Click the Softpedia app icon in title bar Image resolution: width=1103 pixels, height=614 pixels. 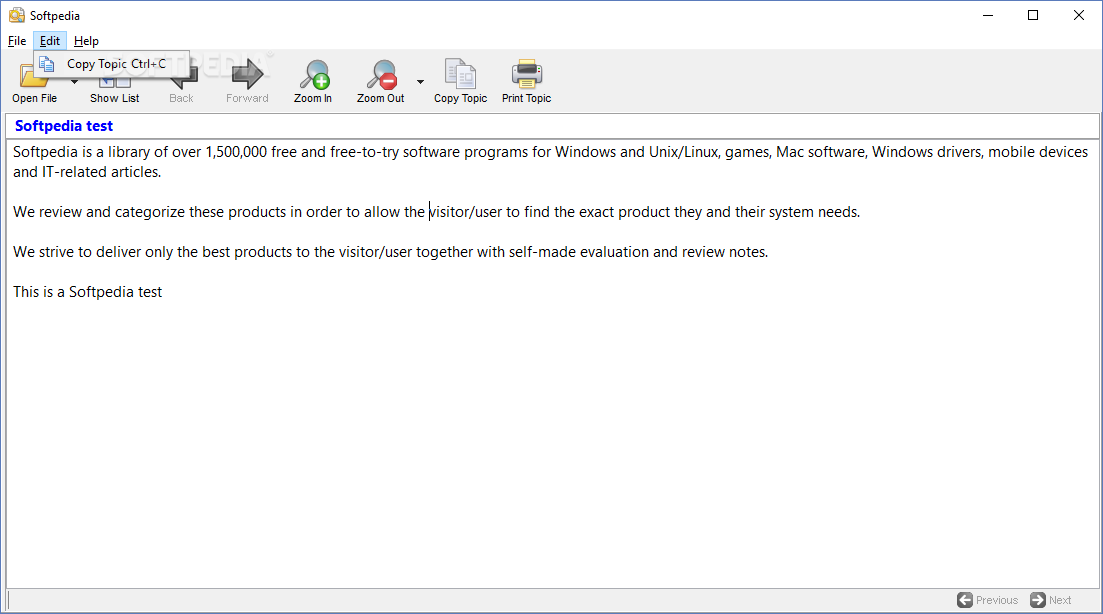(x=16, y=15)
